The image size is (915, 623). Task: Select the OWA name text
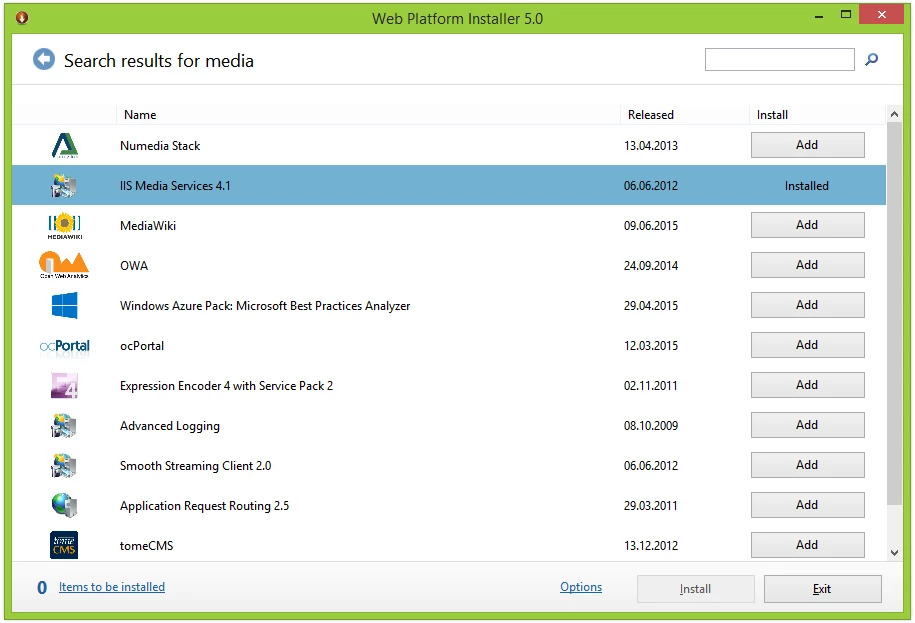(134, 265)
